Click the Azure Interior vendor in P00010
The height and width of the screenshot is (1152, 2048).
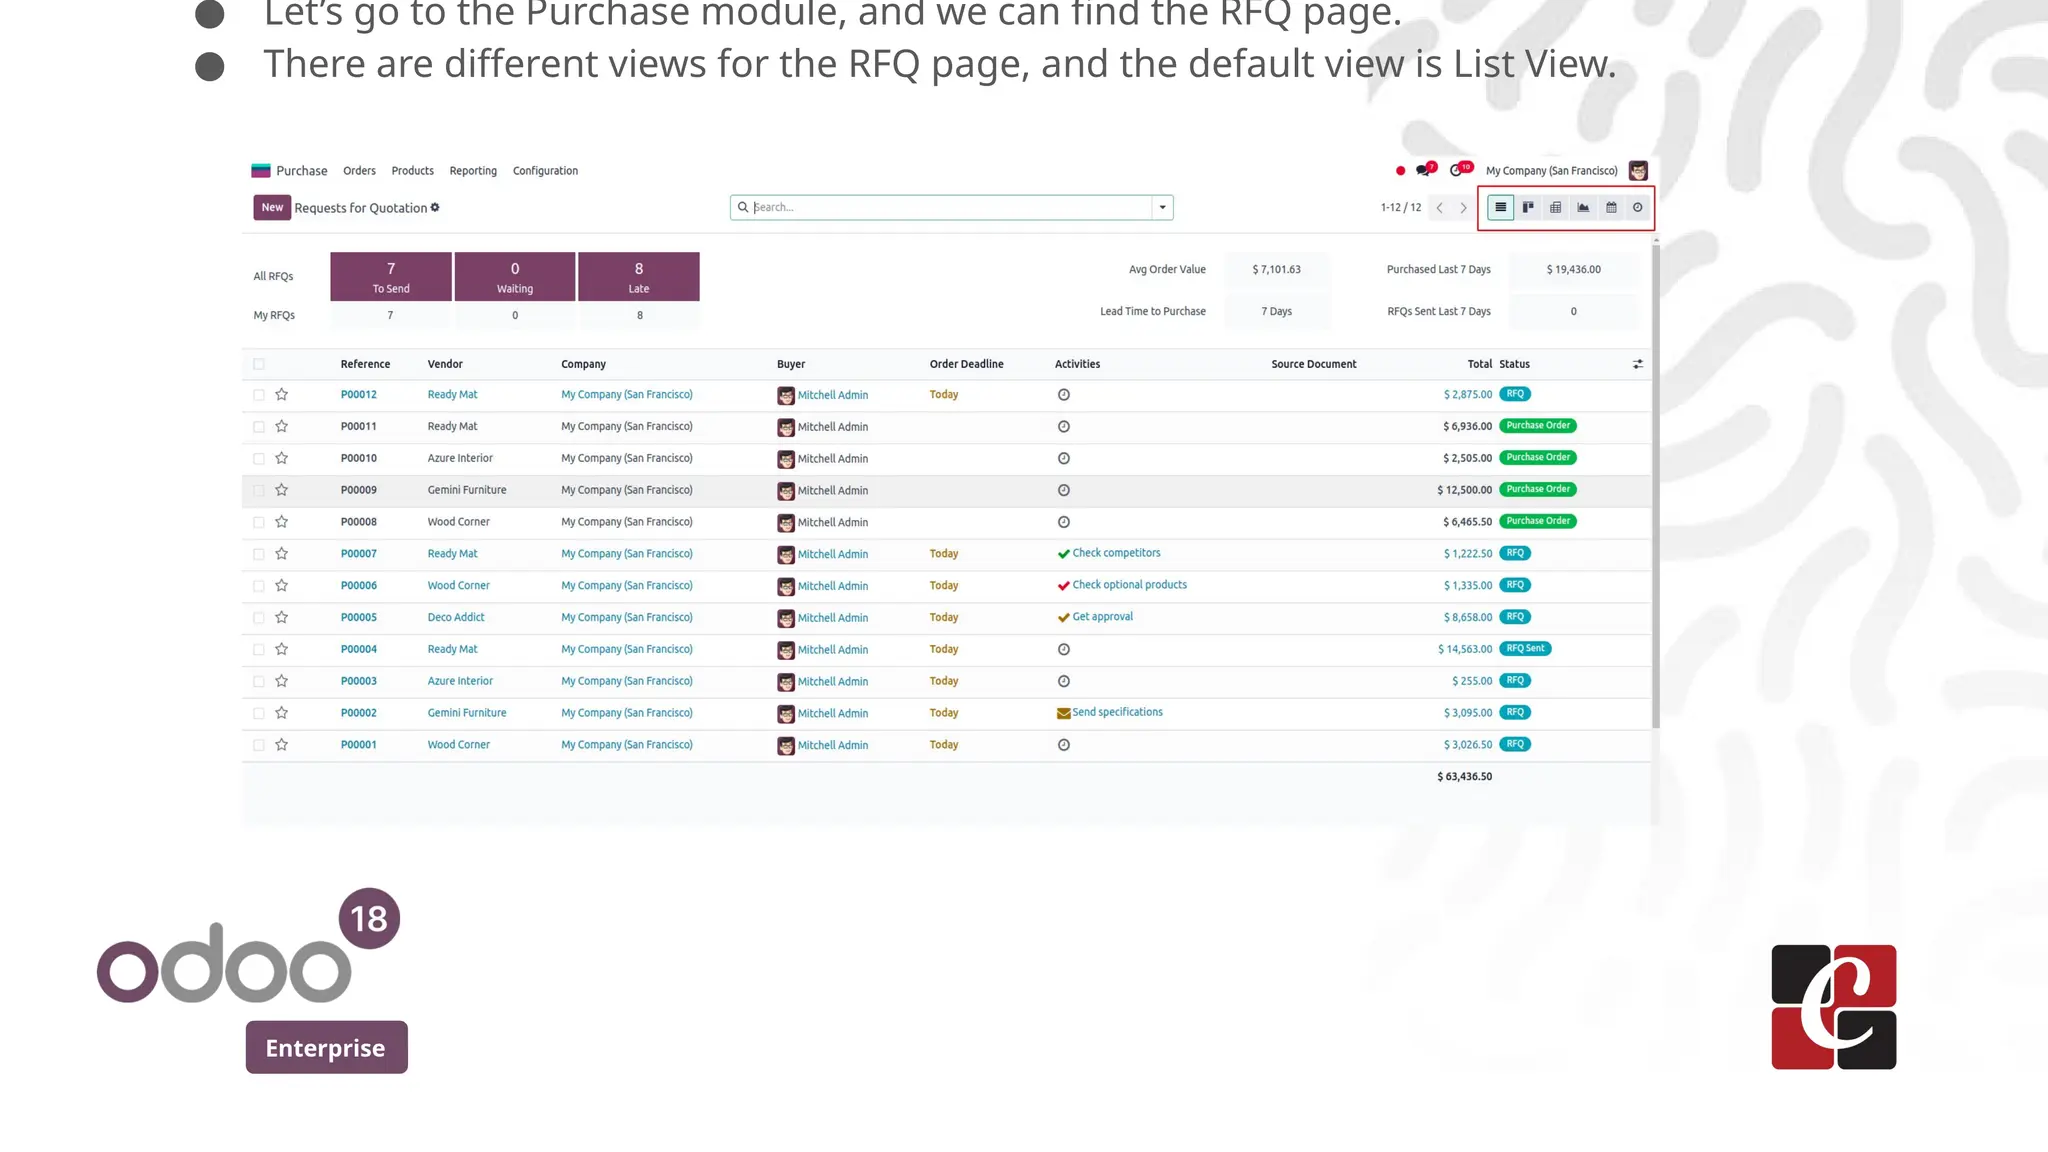coord(460,458)
